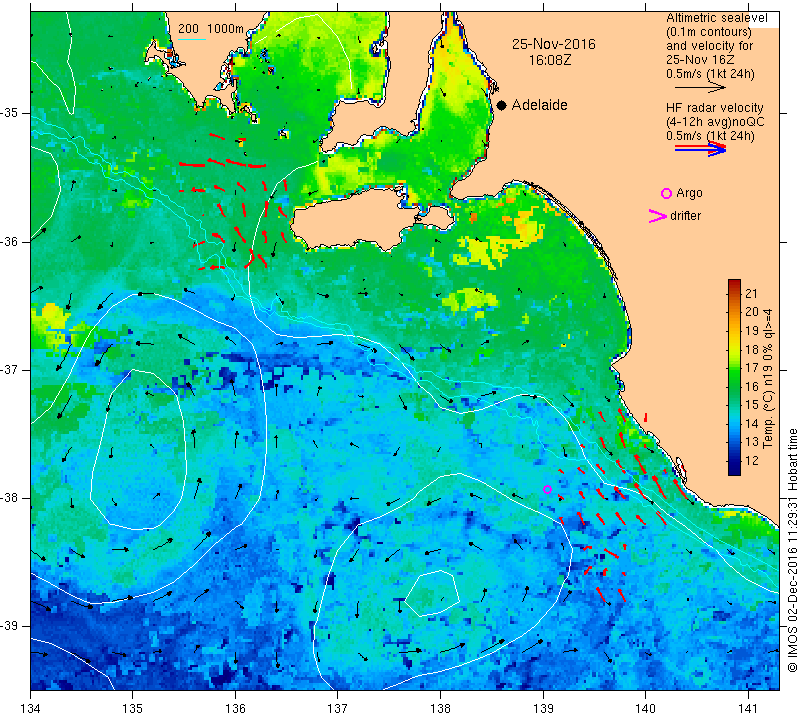800x720 pixels.
Task: Click the 21 value on the temperature scale
Action: (x=752, y=293)
